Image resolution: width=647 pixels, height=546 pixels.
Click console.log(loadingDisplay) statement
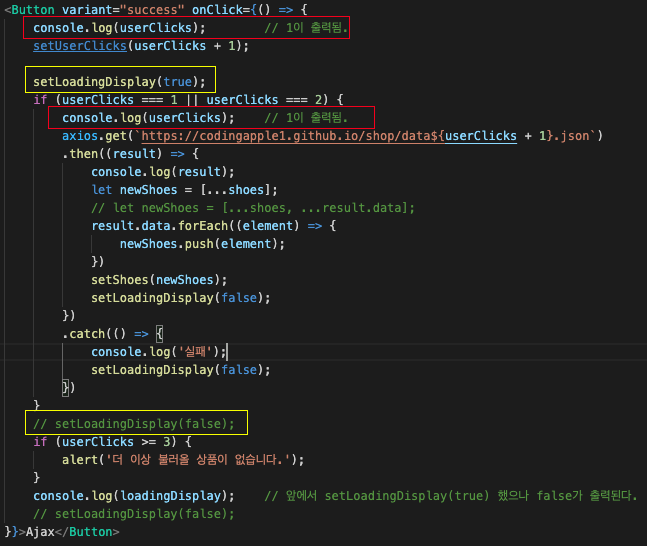(134, 496)
